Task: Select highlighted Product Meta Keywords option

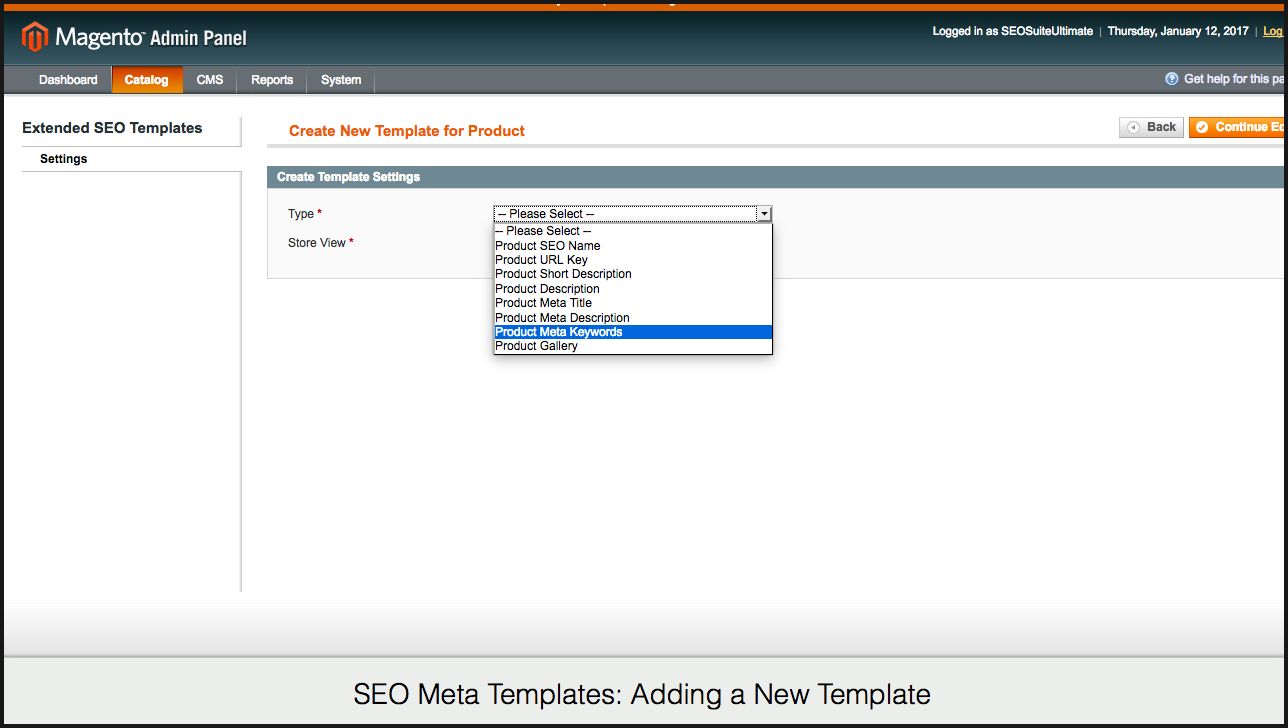Action: [559, 332]
